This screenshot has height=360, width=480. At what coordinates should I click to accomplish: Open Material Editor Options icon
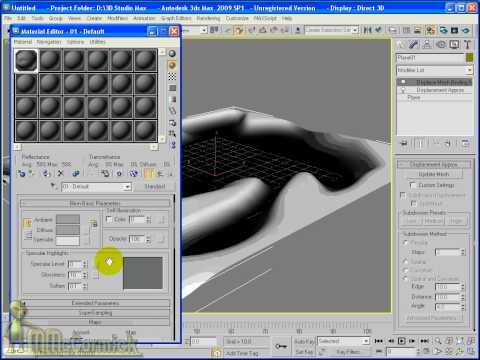[x=172, y=123]
